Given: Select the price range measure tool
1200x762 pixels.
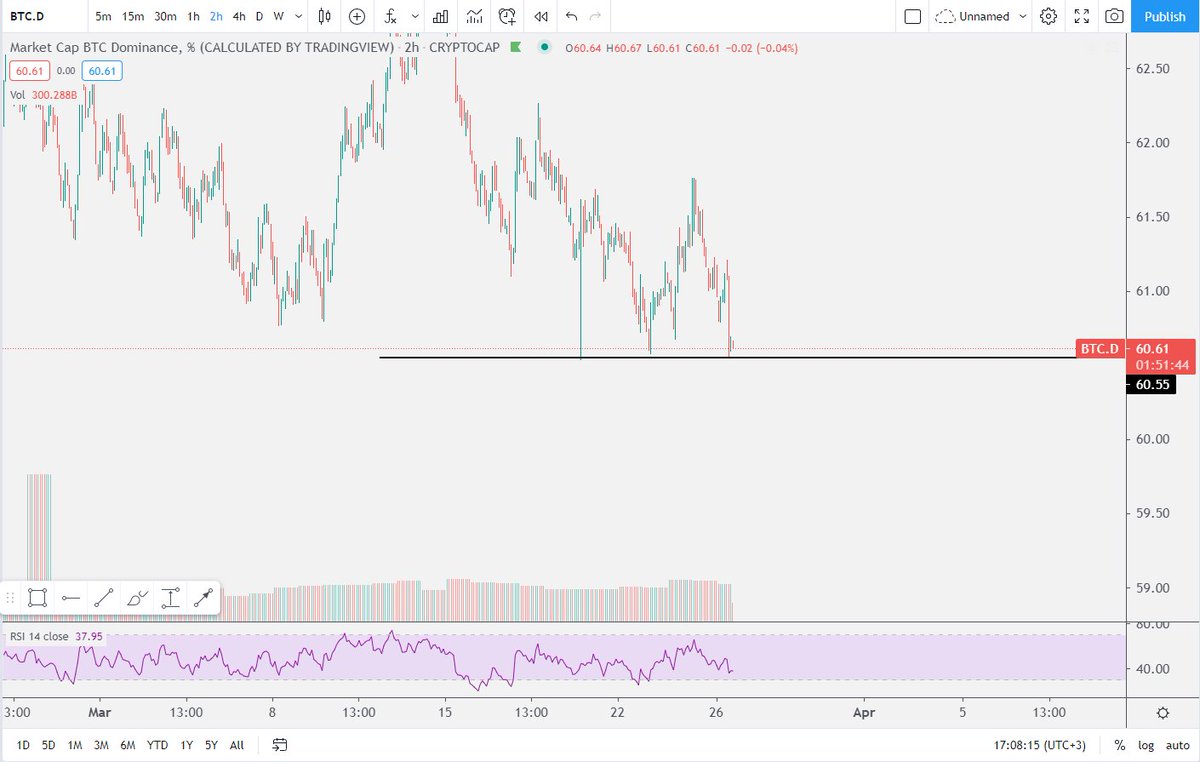Looking at the screenshot, I should [x=171, y=598].
